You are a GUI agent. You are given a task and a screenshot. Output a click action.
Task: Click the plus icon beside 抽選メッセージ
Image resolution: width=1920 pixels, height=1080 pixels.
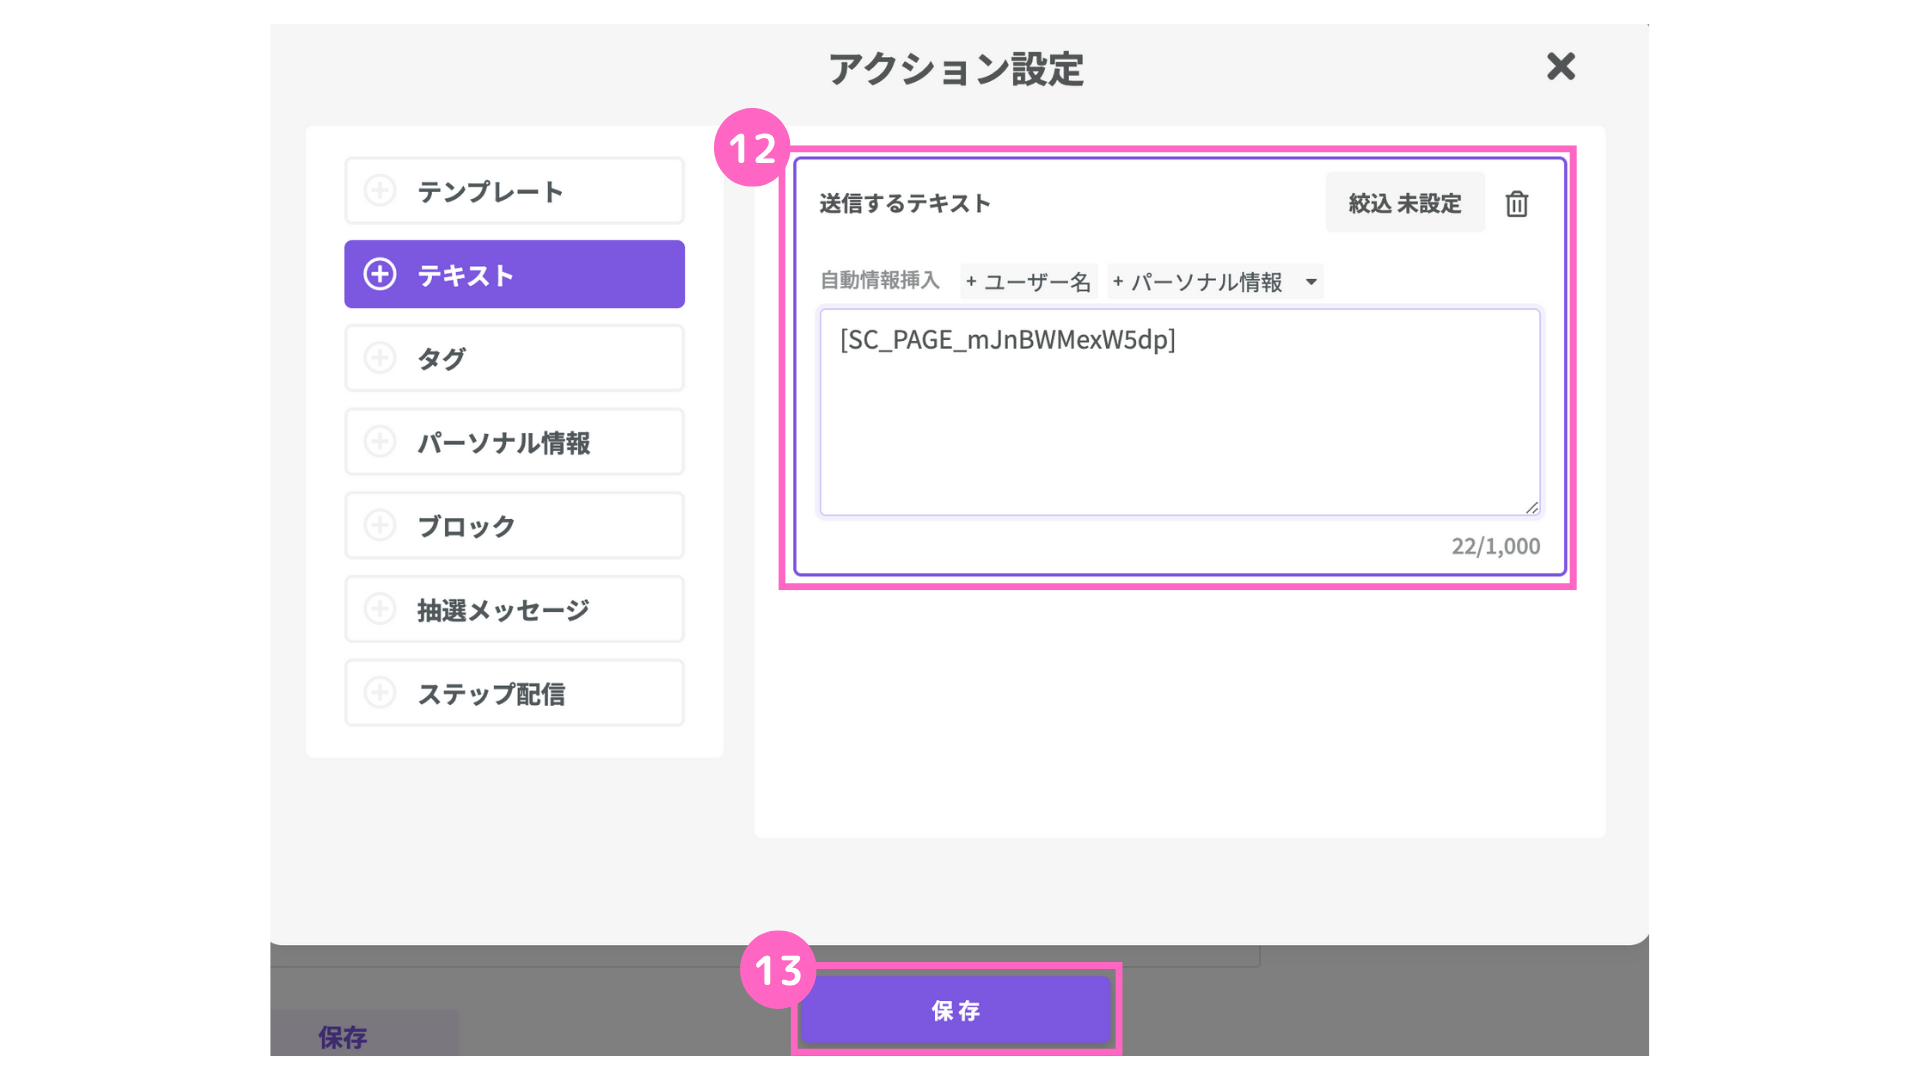pos(380,609)
